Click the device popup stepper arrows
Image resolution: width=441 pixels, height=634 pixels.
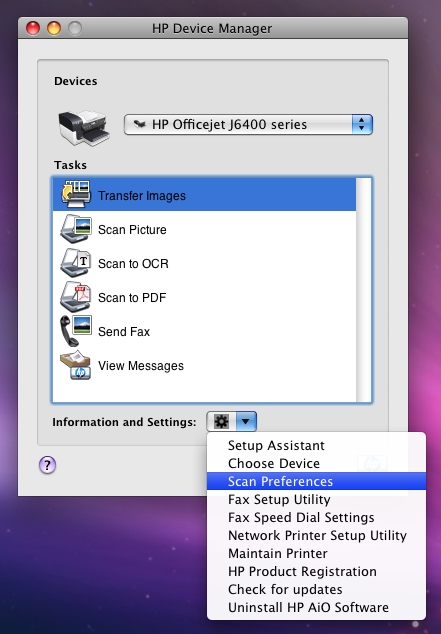click(362, 124)
